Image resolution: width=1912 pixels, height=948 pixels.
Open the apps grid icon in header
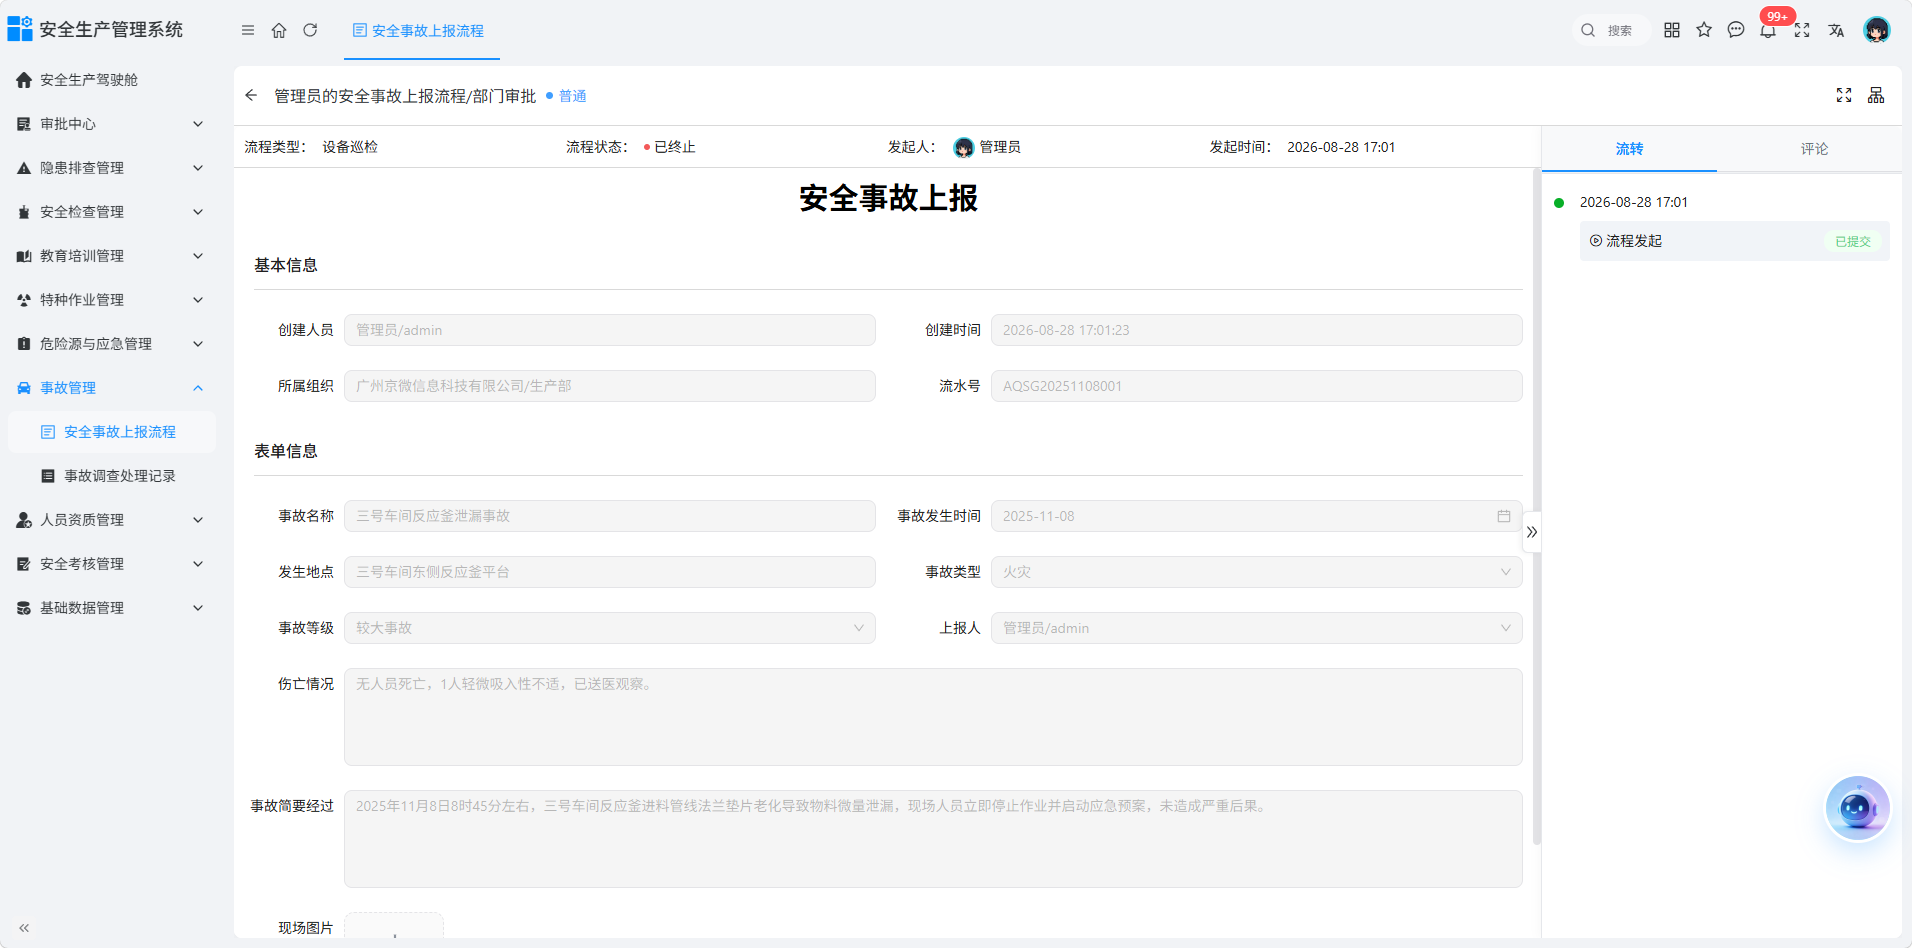(1672, 30)
